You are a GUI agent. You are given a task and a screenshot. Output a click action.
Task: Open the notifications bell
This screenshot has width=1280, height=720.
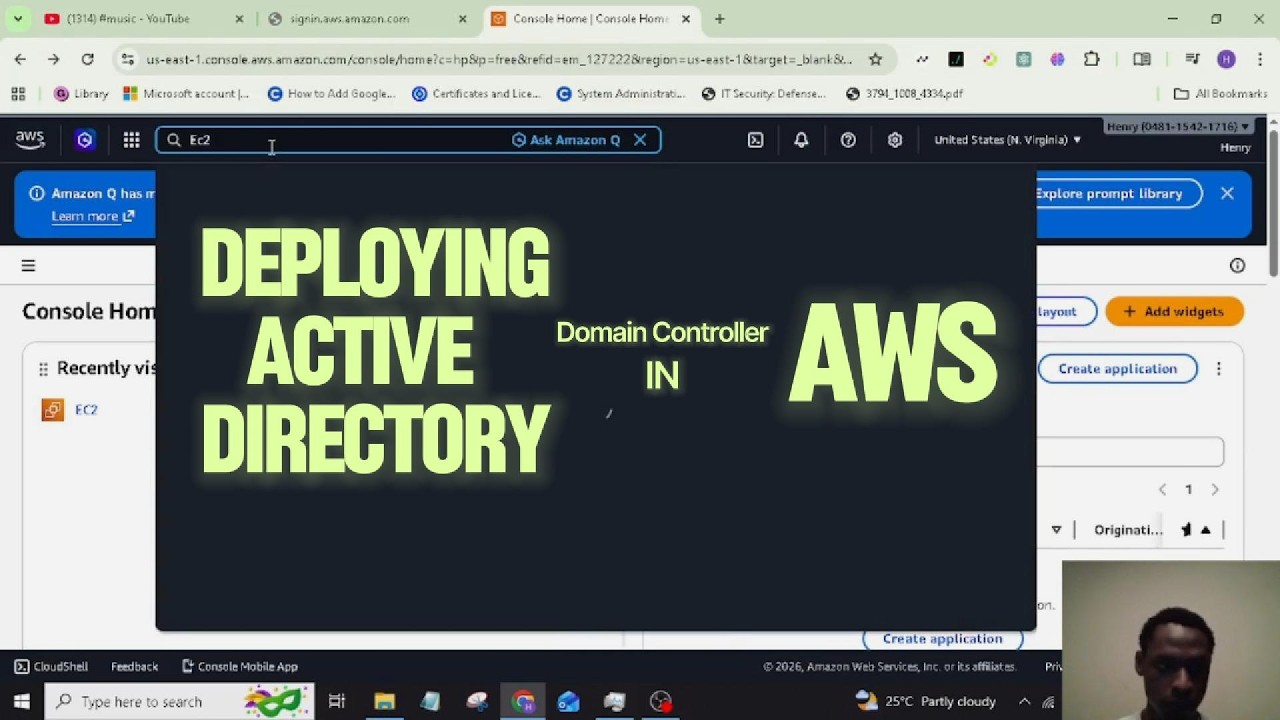point(801,140)
